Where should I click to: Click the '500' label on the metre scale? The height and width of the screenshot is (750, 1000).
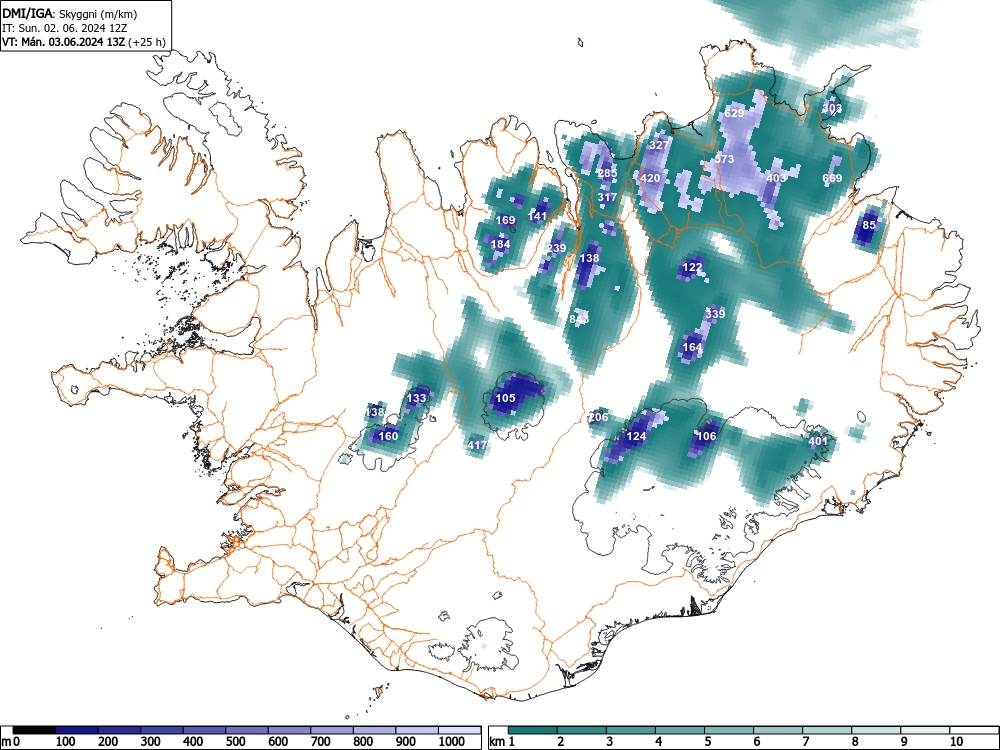(236, 742)
